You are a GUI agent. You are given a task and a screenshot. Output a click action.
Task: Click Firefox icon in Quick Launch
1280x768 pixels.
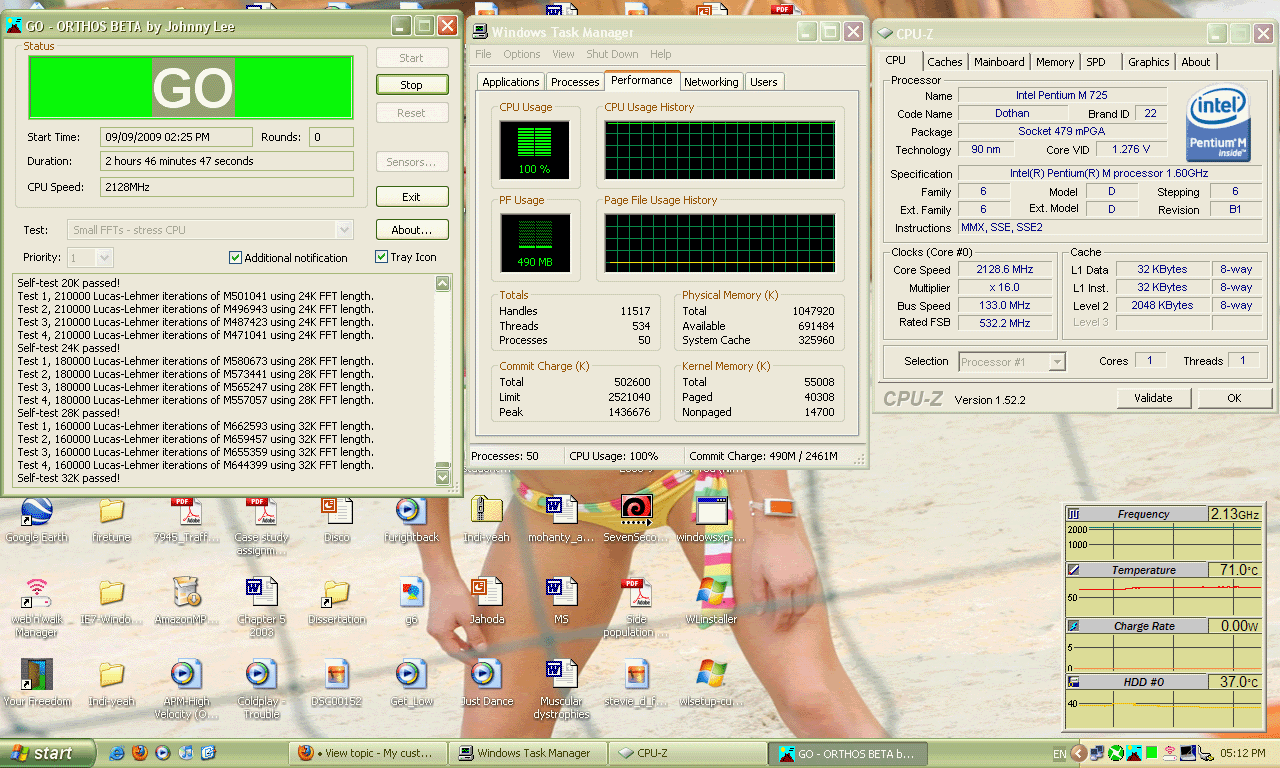(141, 752)
